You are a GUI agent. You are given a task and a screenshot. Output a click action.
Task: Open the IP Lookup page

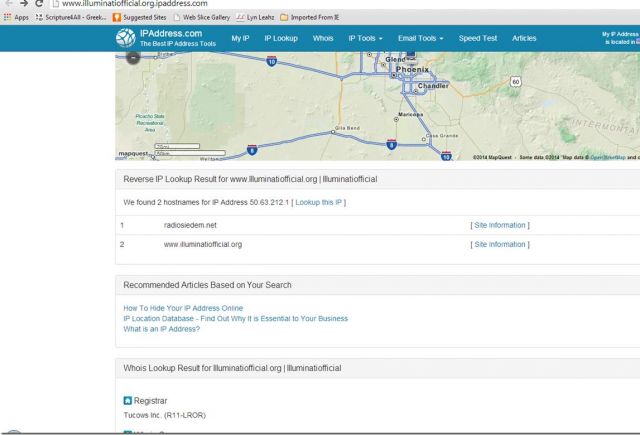281,38
